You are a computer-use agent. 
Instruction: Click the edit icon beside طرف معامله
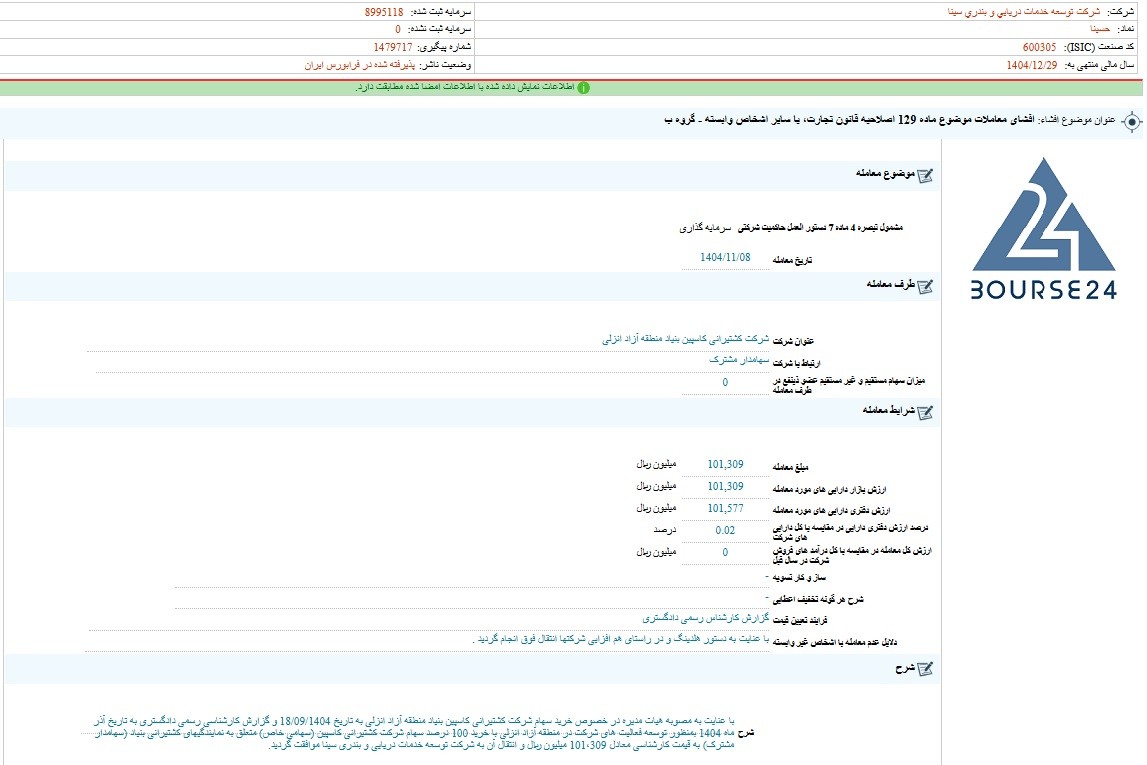(925, 286)
